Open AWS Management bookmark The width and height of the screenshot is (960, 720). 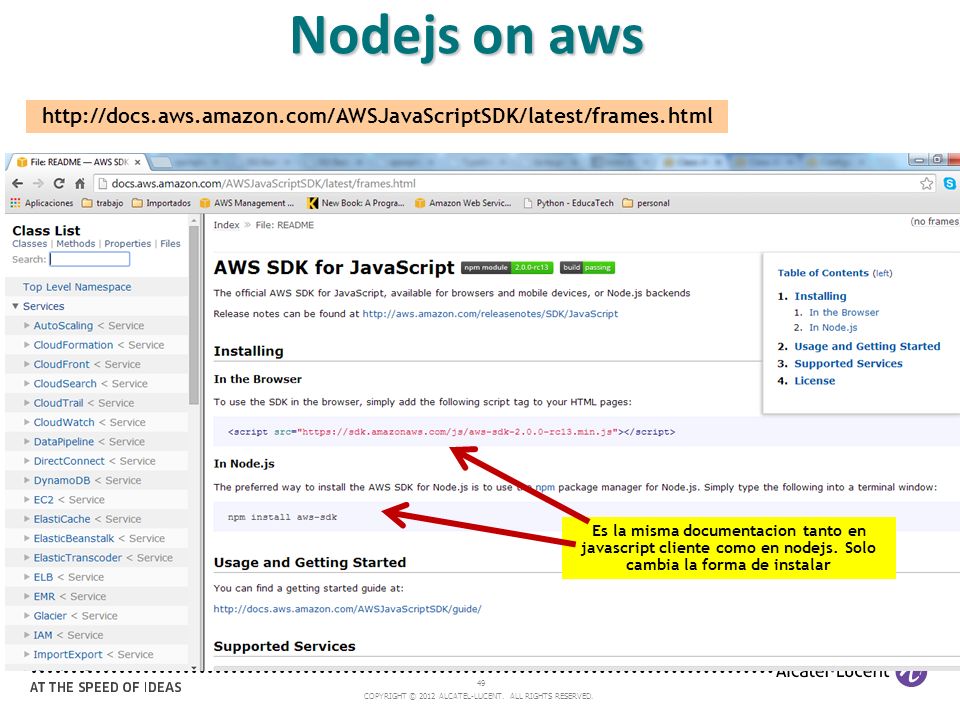(x=247, y=203)
